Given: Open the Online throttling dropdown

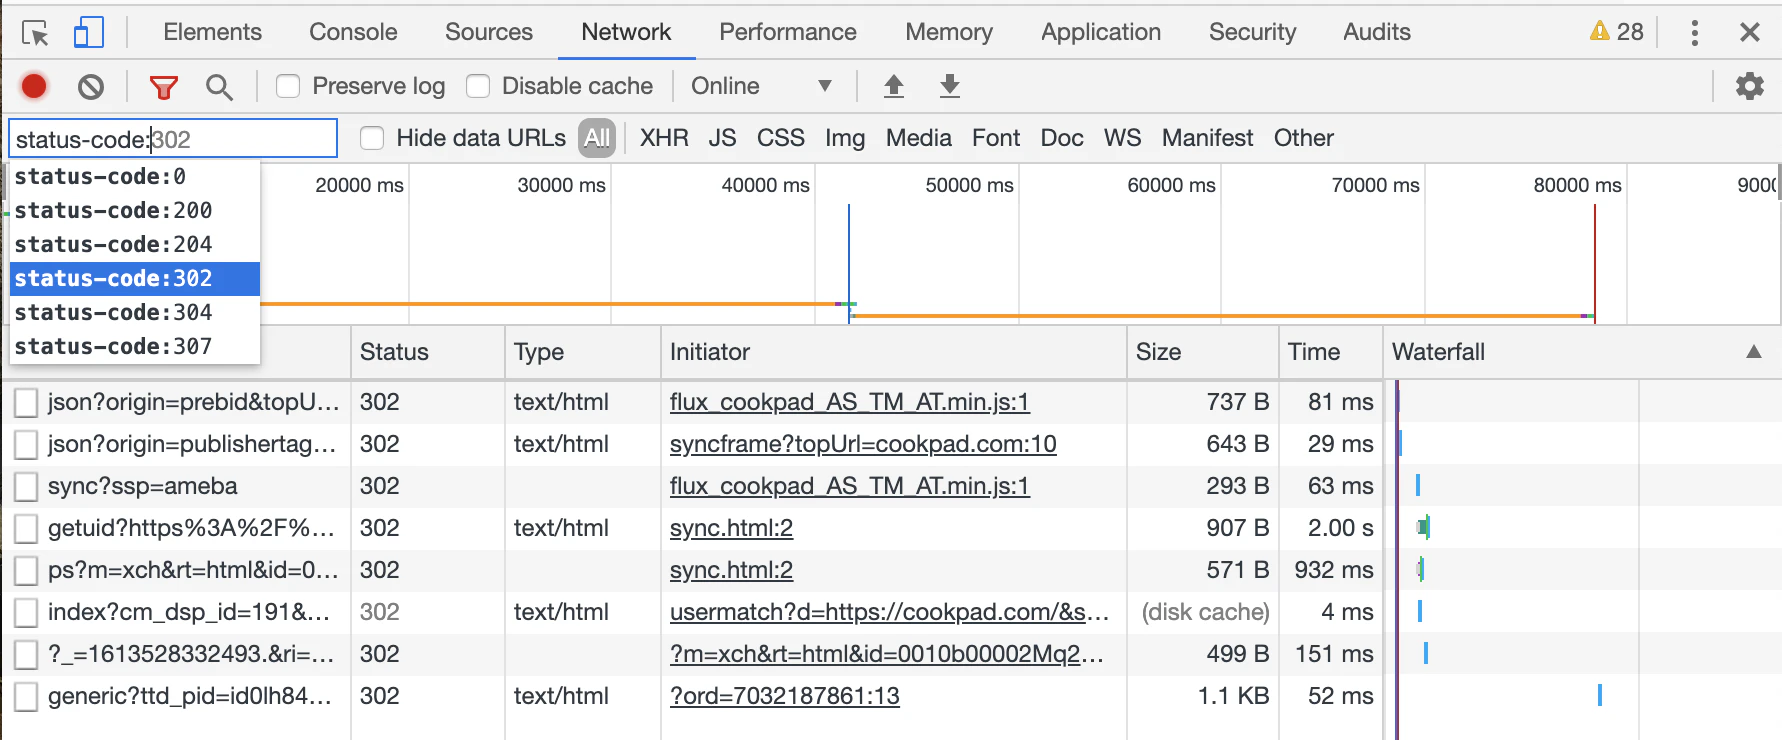Looking at the screenshot, I should click(x=762, y=86).
